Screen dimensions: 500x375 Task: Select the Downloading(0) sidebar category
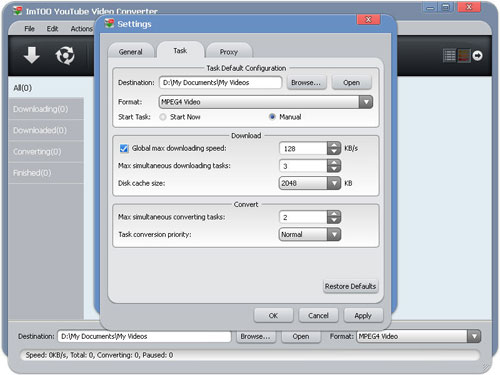[46, 109]
